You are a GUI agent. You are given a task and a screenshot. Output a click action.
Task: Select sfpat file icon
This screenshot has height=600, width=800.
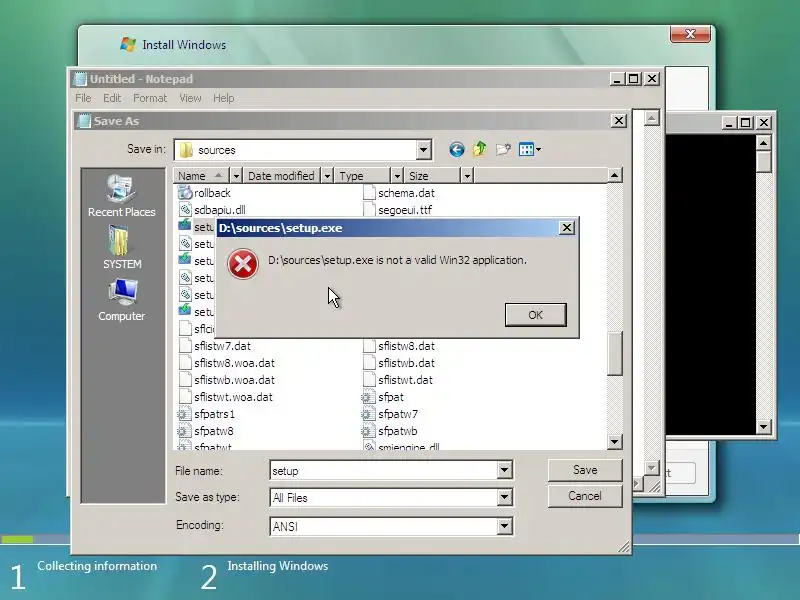click(x=368, y=397)
